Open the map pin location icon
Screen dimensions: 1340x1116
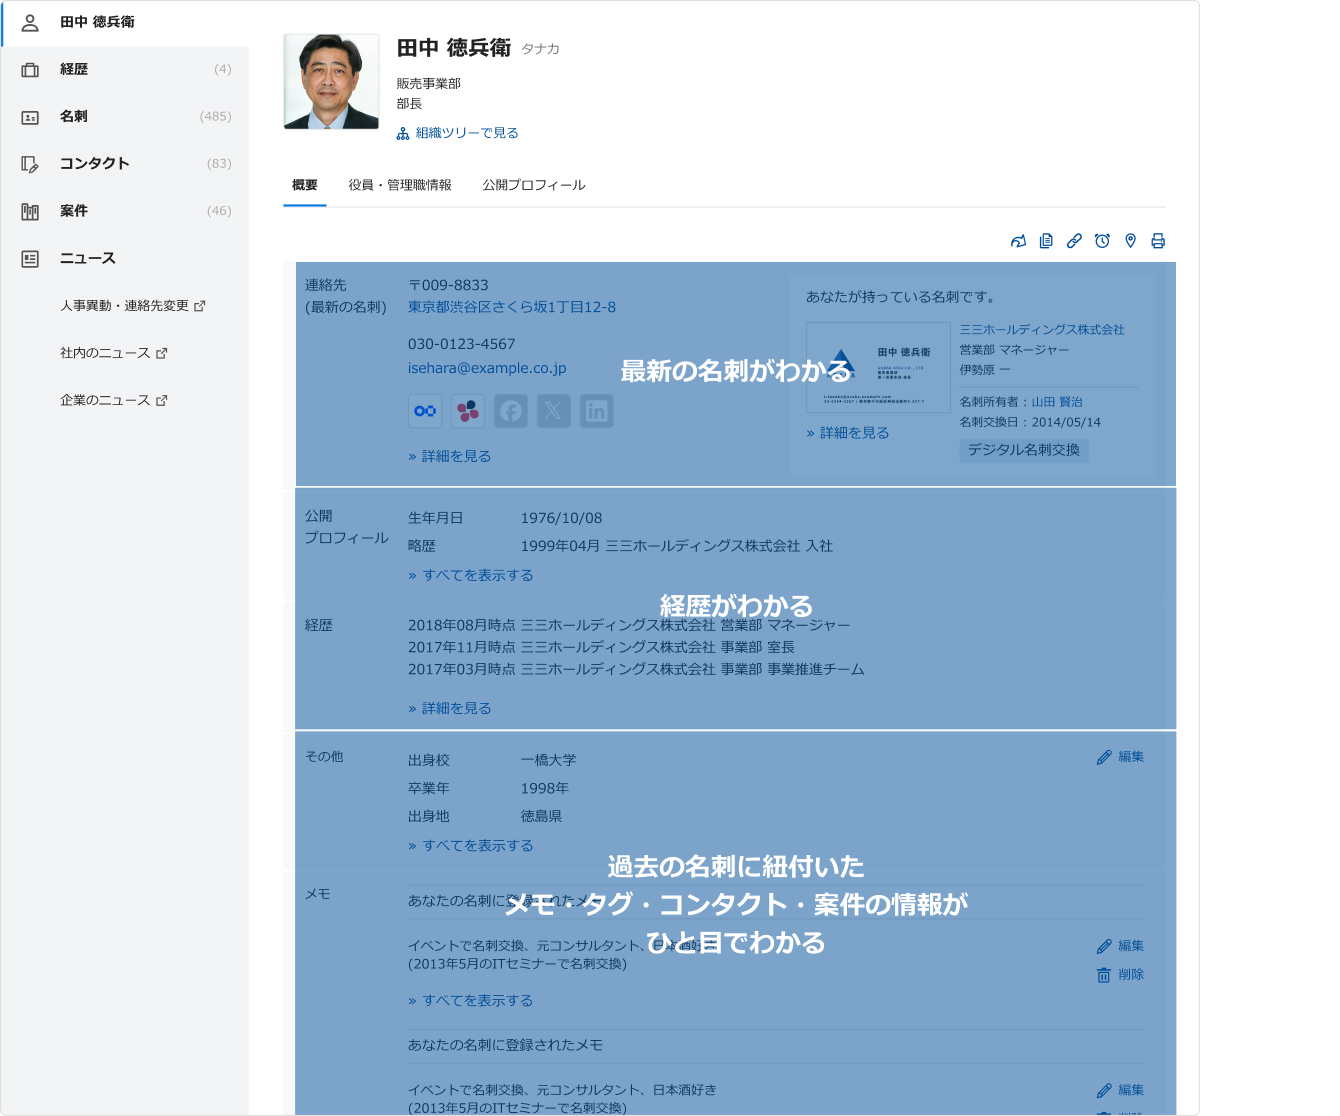pyautogui.click(x=1130, y=241)
